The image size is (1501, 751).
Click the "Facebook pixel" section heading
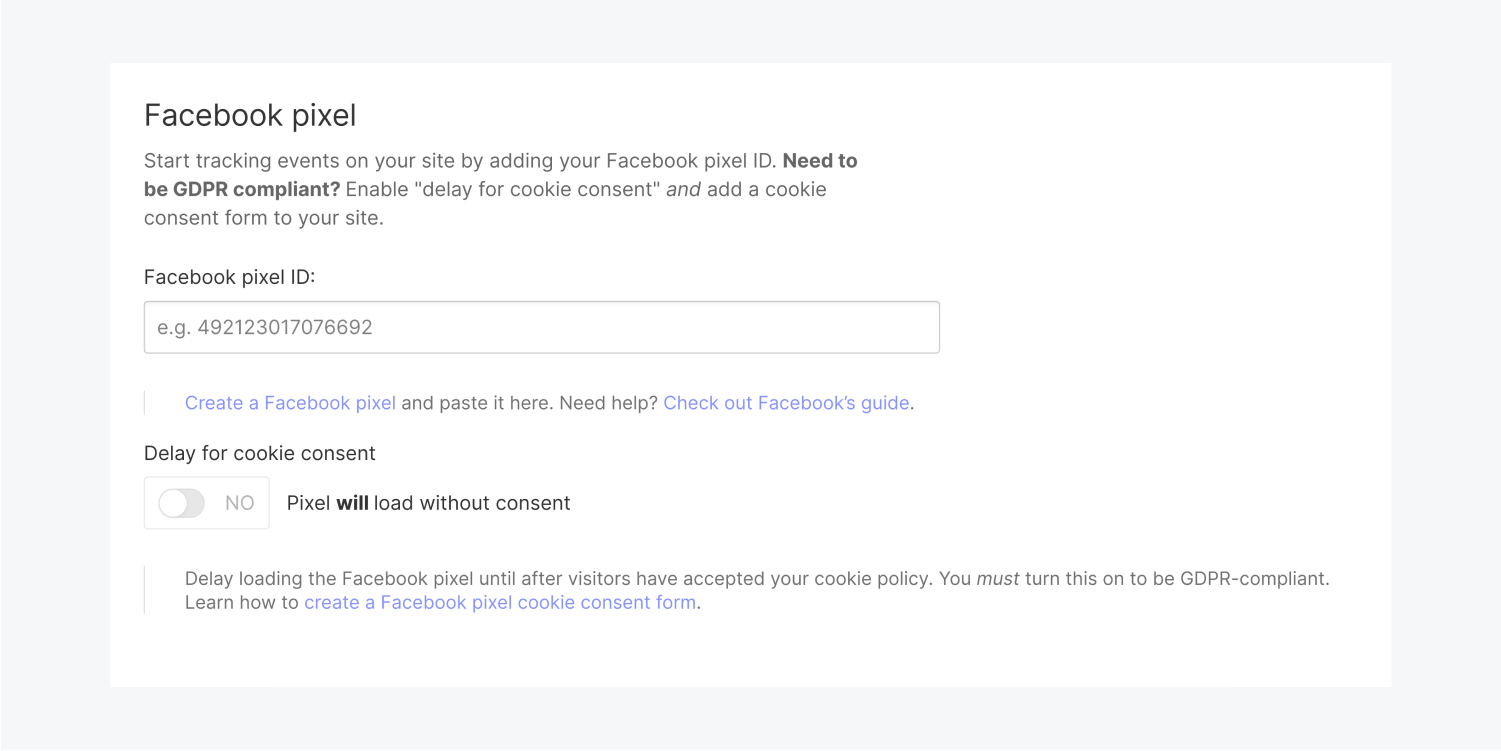pos(250,116)
